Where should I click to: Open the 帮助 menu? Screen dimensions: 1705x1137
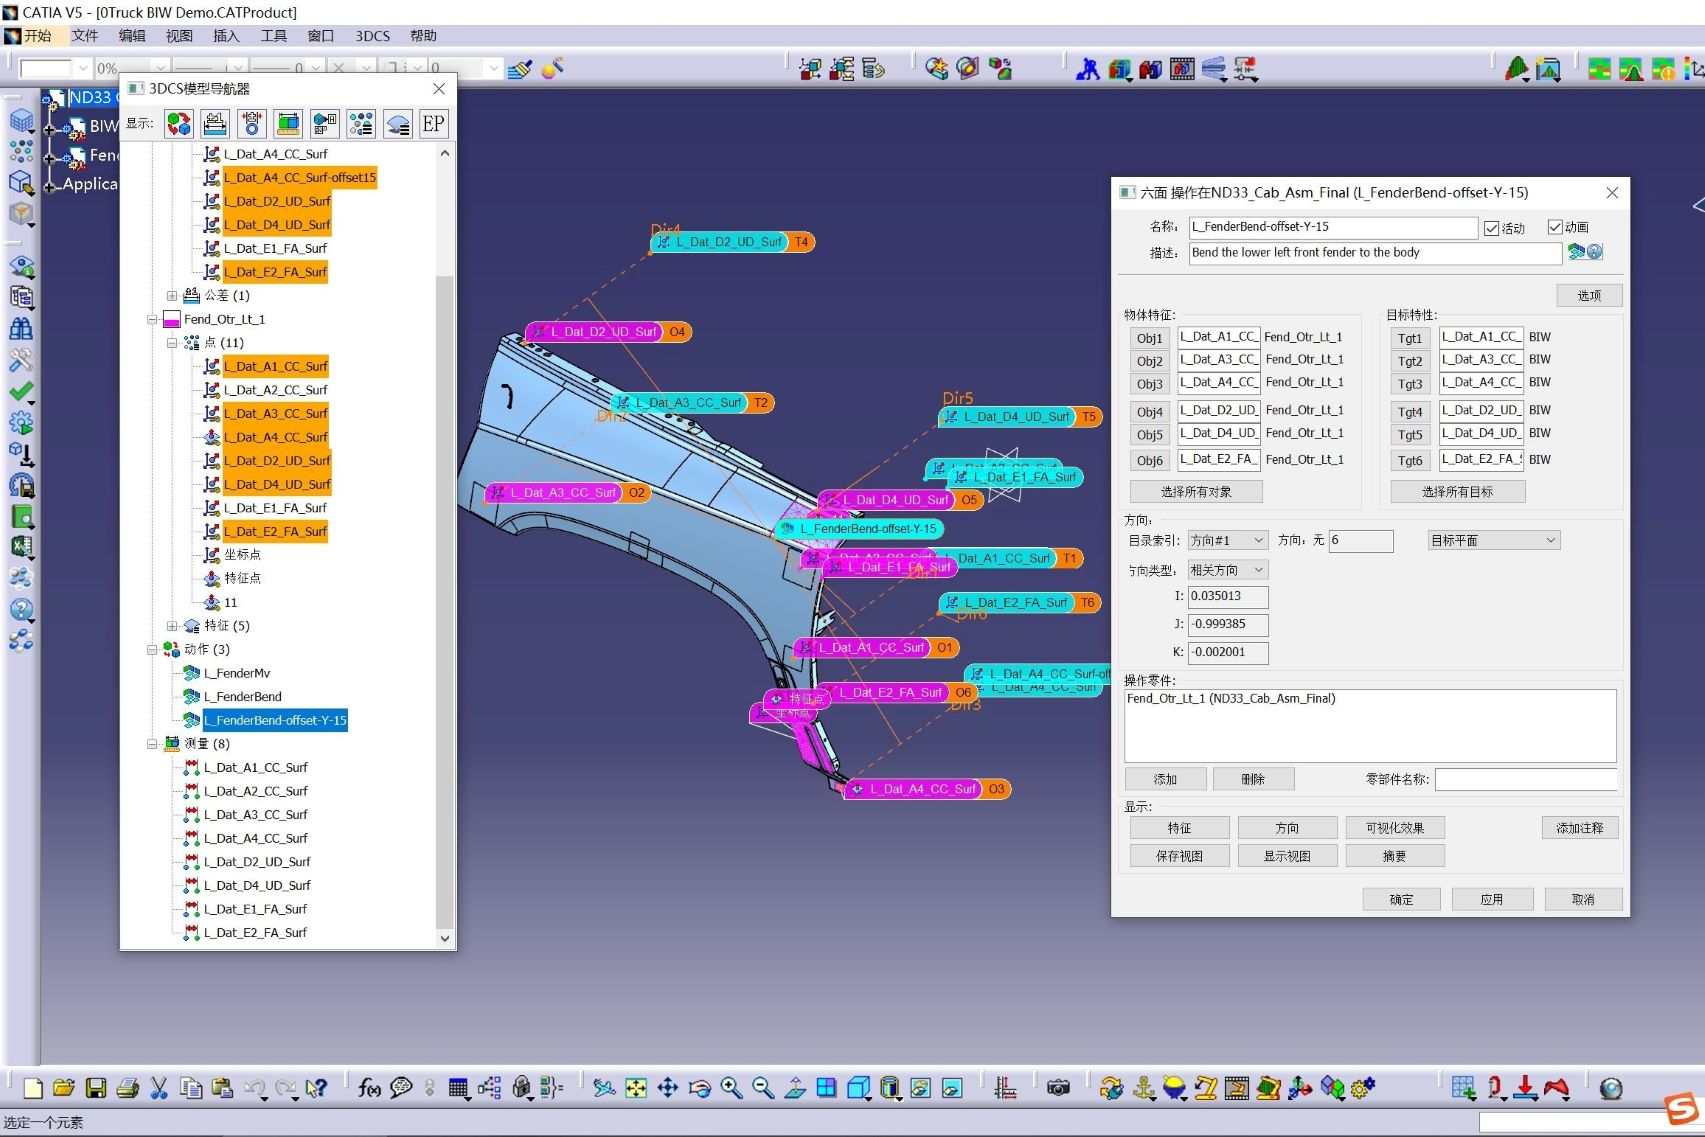click(x=423, y=36)
